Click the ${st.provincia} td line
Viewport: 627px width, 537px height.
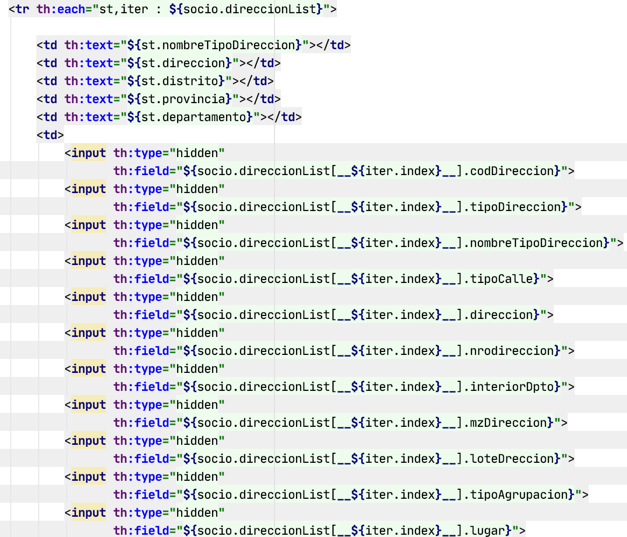[158, 99]
